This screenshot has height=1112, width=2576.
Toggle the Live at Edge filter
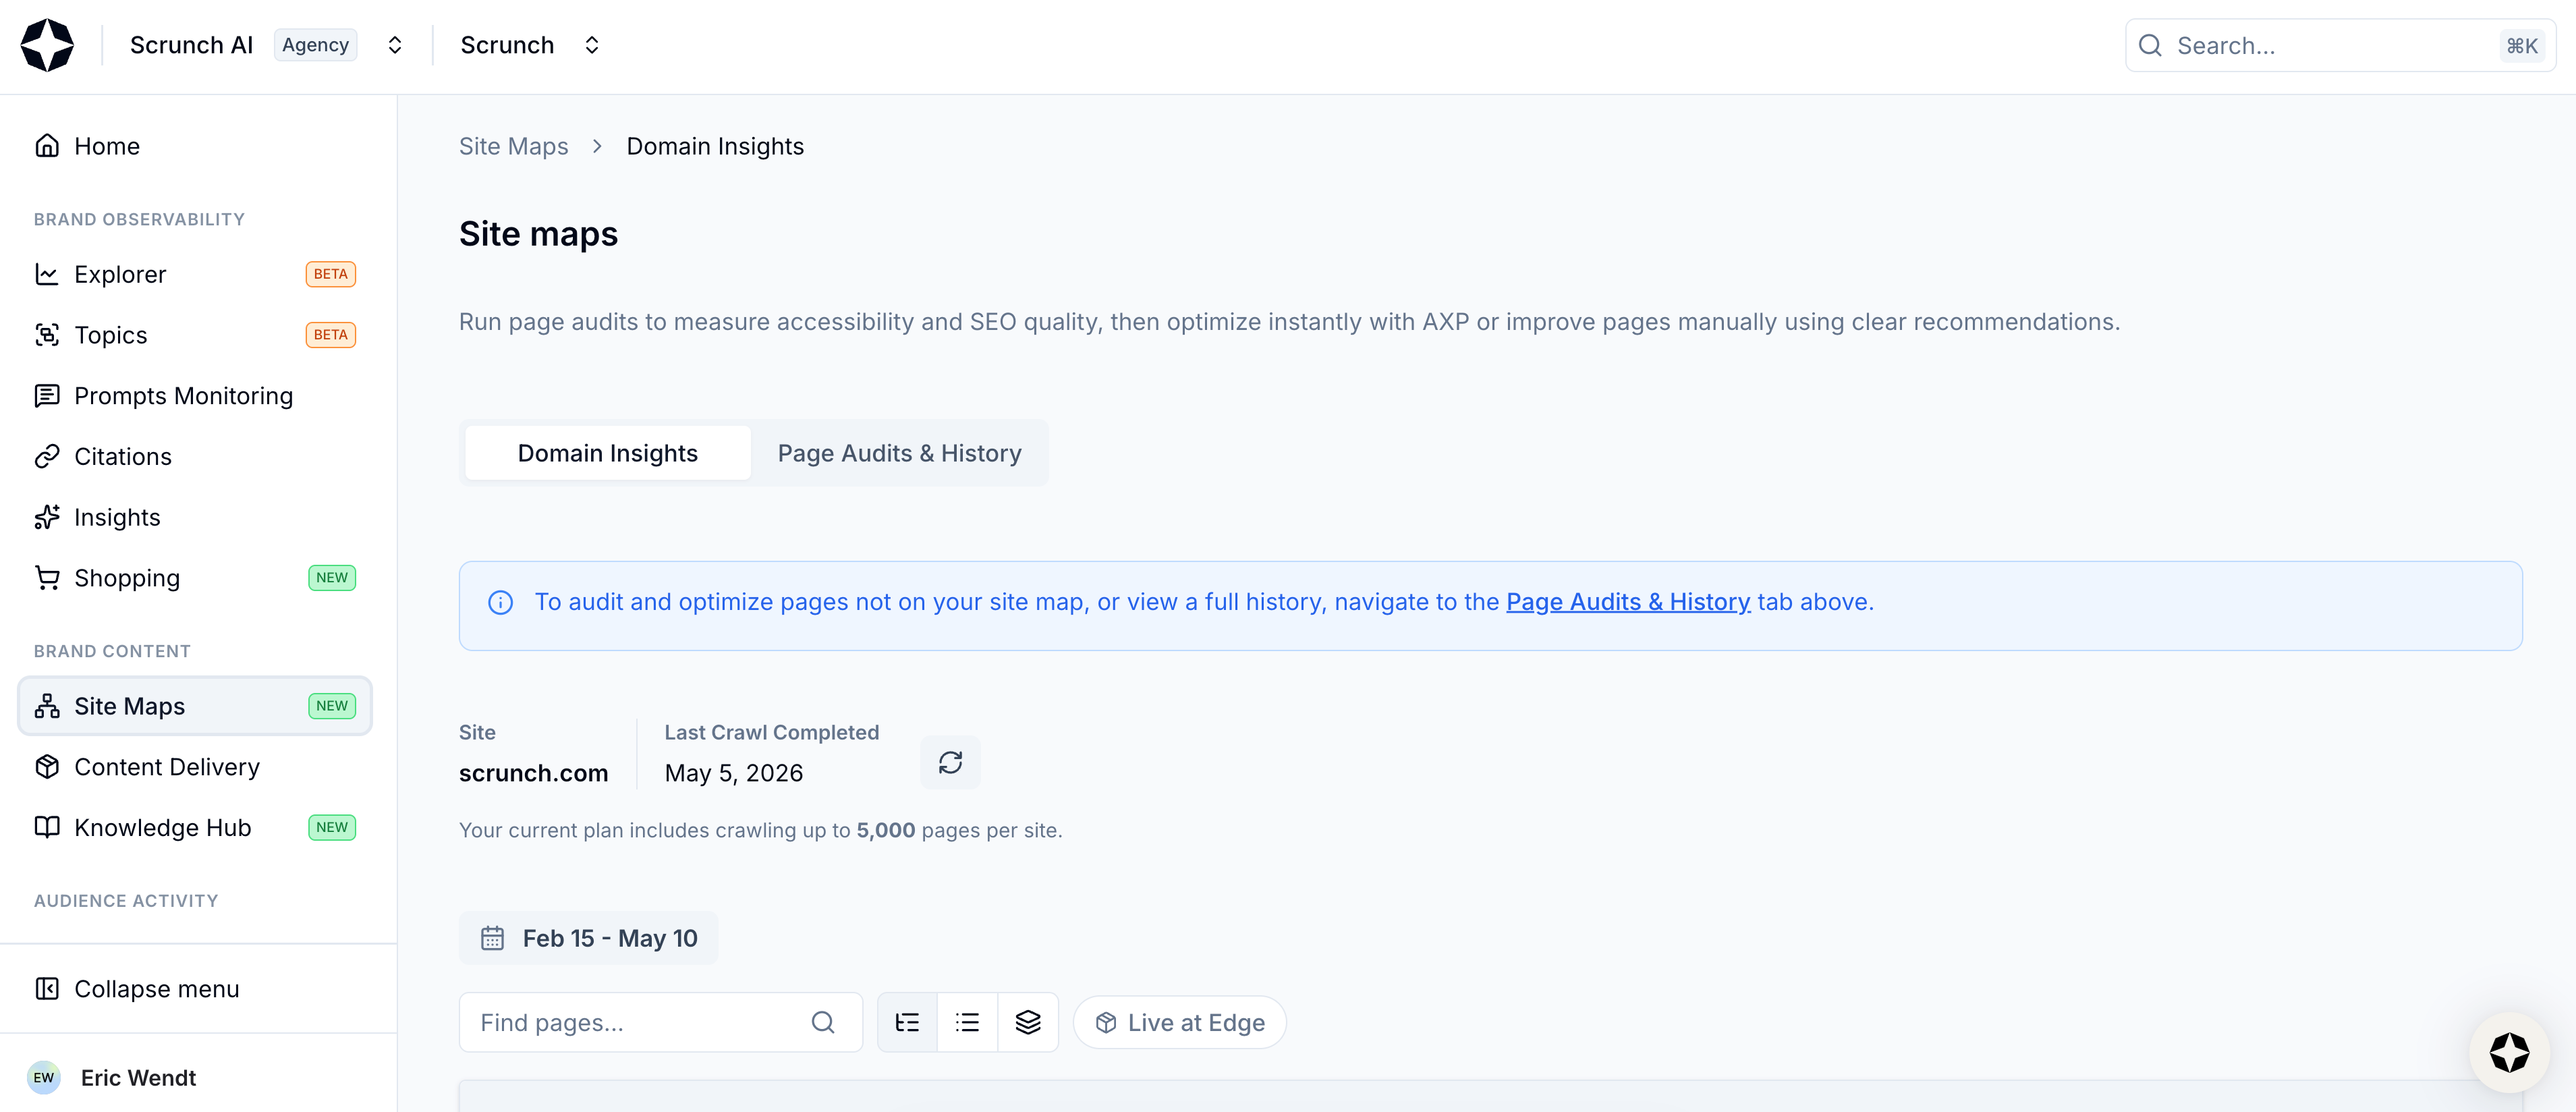click(1180, 1022)
